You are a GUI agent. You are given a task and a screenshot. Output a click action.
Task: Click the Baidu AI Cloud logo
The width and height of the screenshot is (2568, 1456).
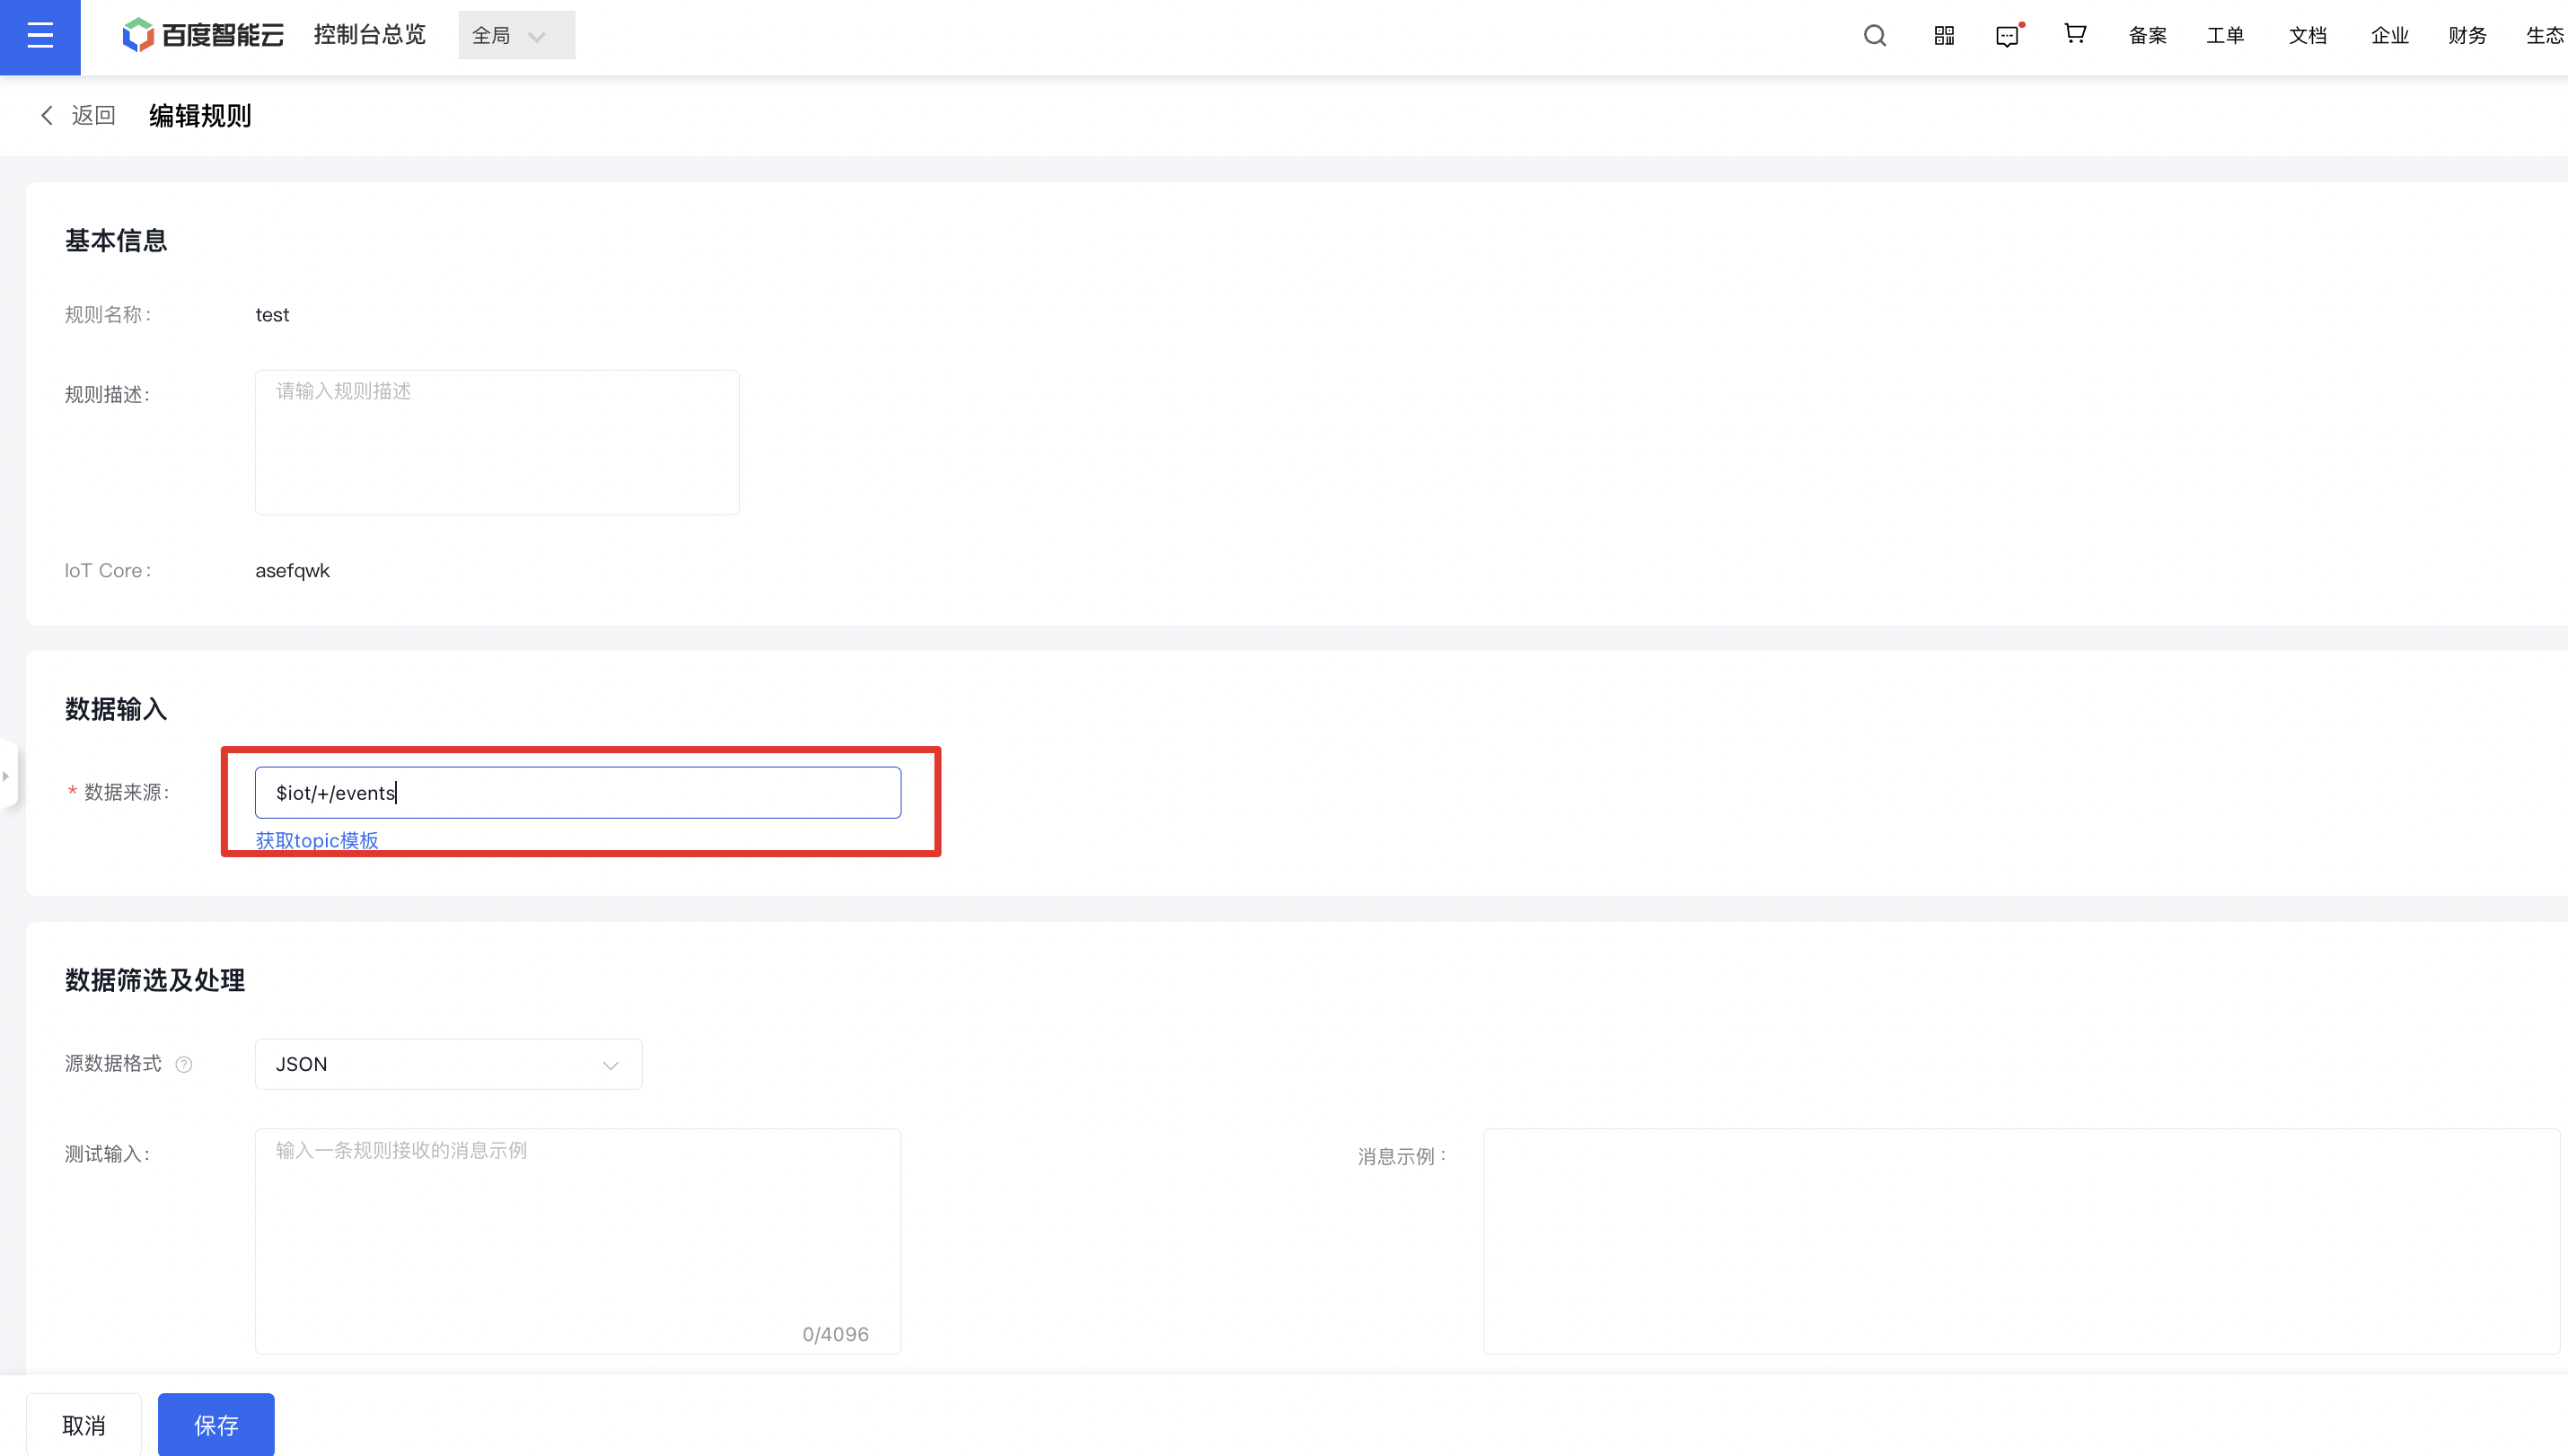(x=203, y=35)
